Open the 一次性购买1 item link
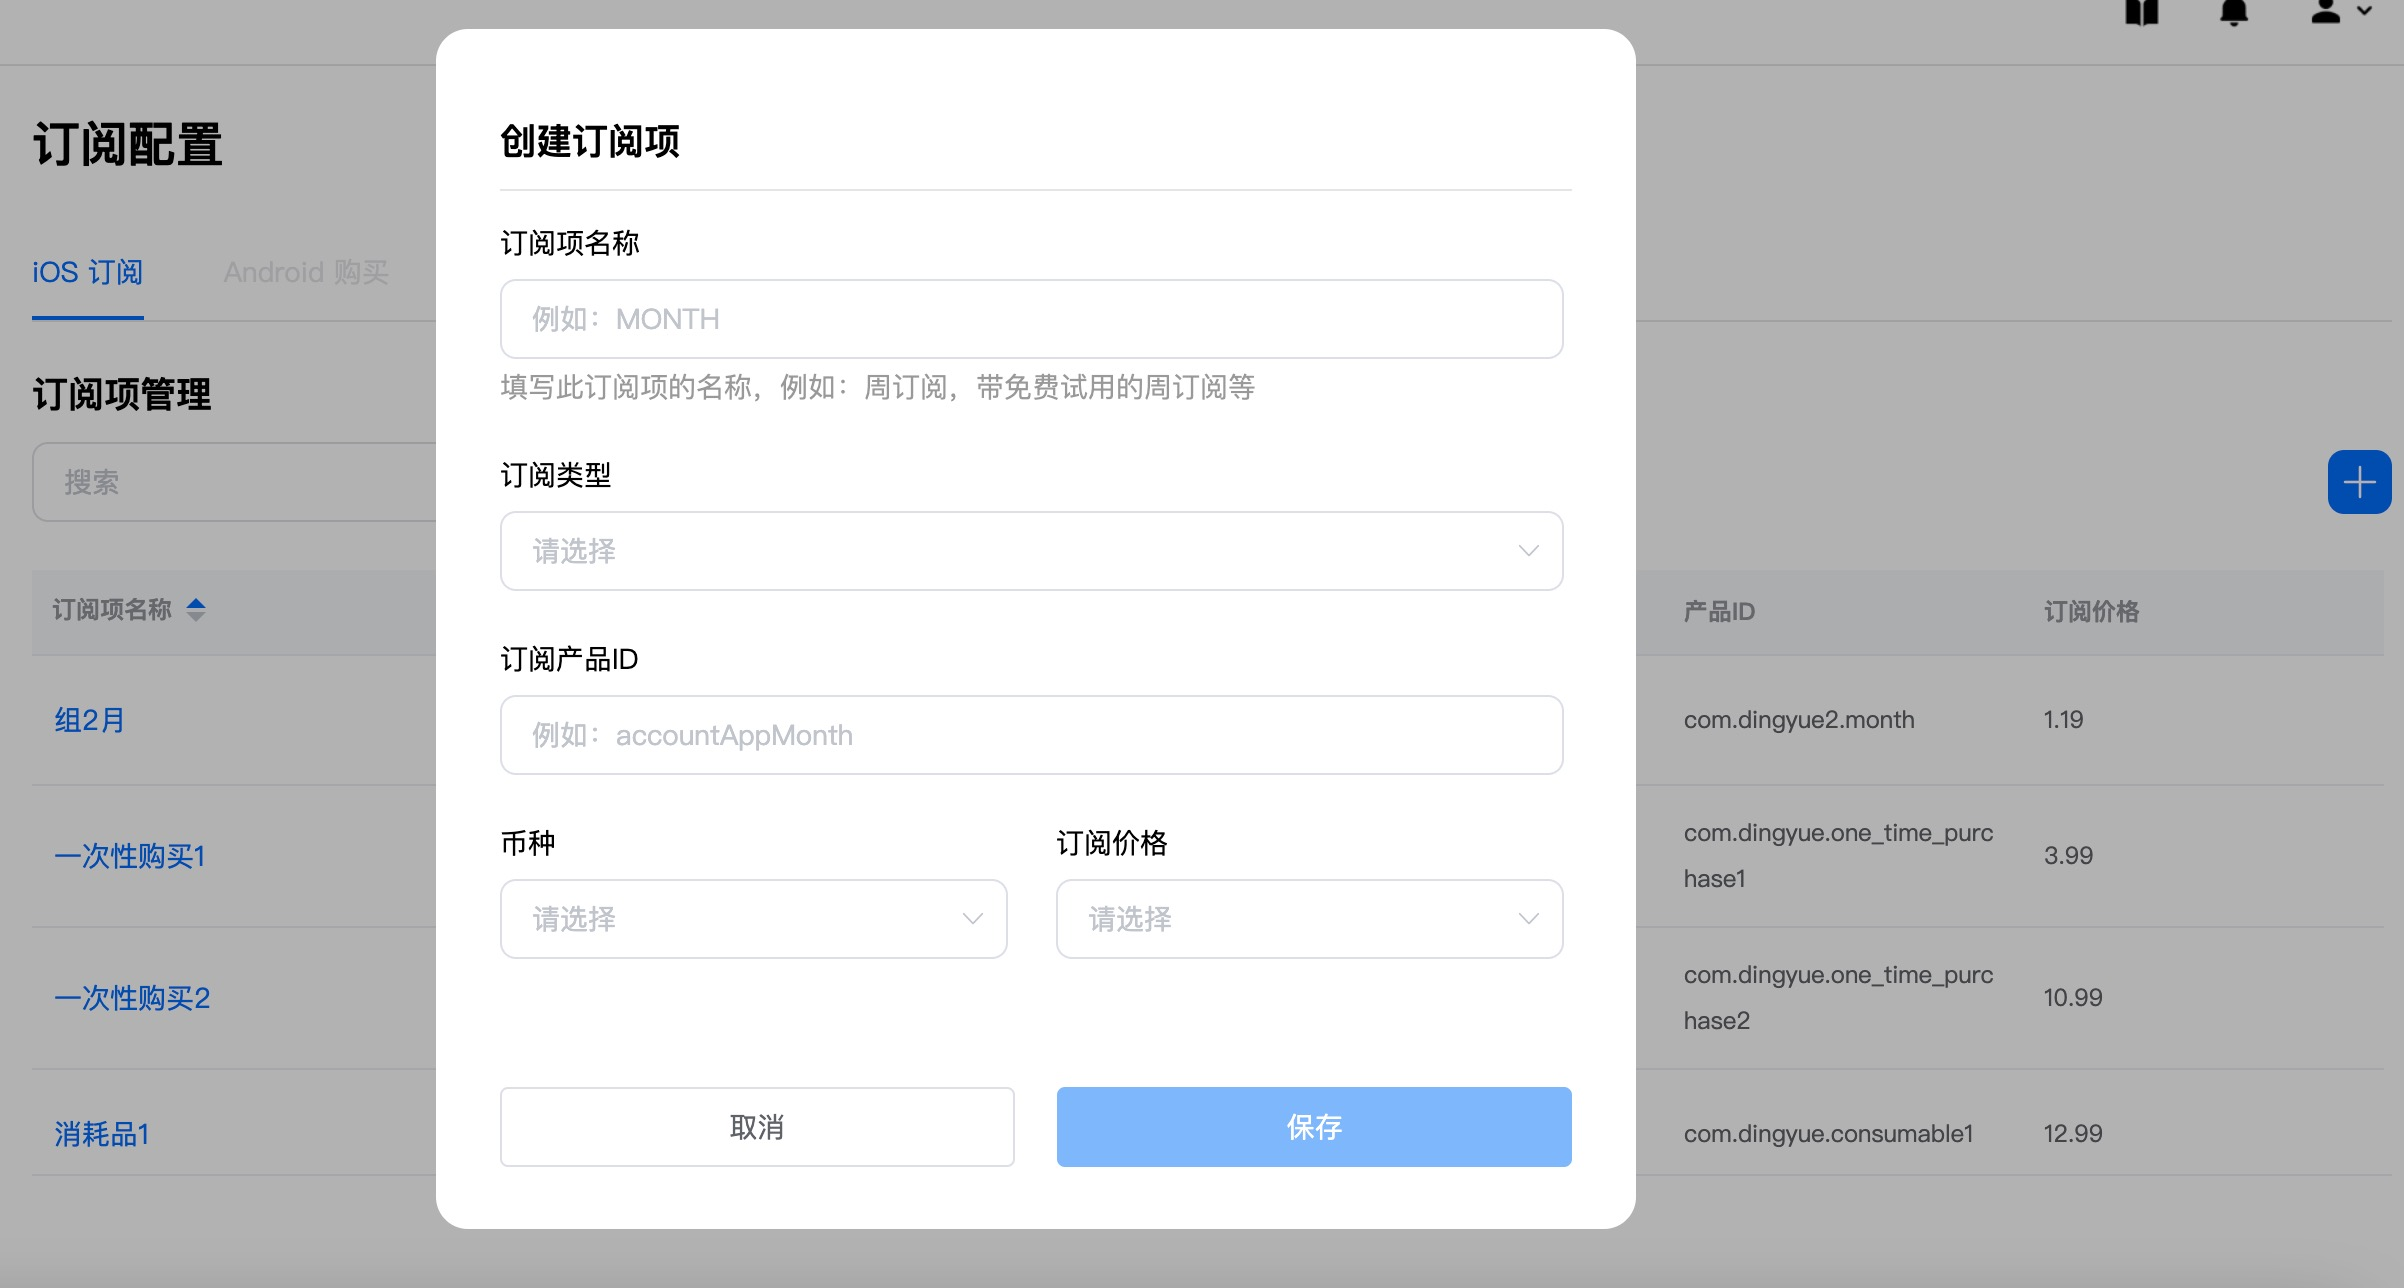This screenshot has width=2404, height=1288. [130, 856]
